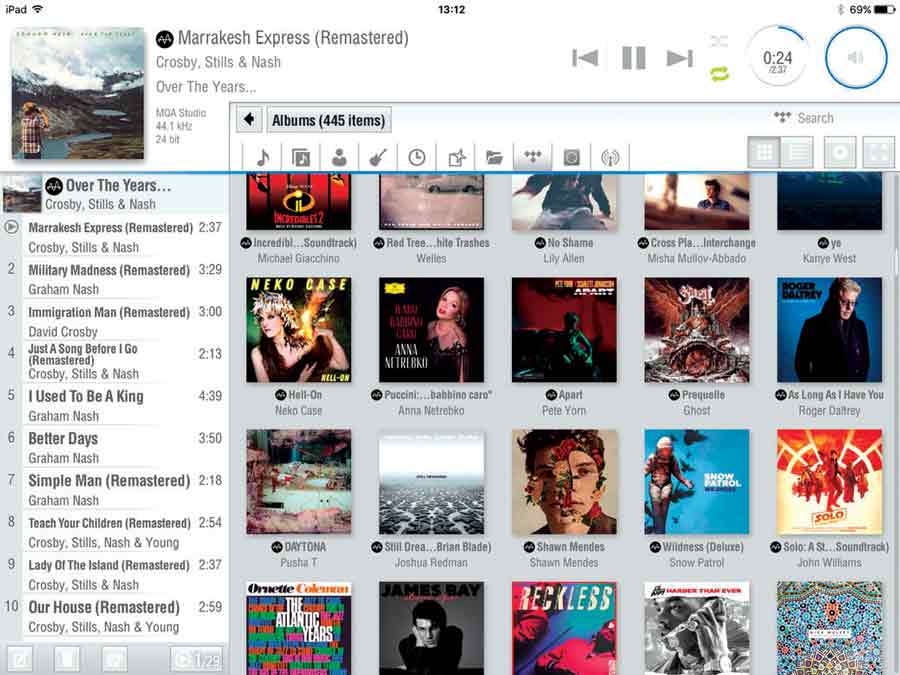Open the now-playing album artwork
Screen dimensions: 900x675
(x=77, y=93)
